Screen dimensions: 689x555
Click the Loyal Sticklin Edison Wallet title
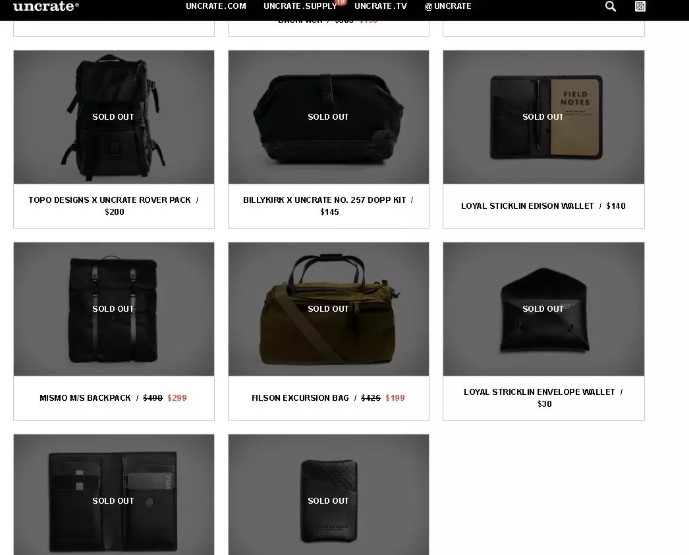coord(527,206)
